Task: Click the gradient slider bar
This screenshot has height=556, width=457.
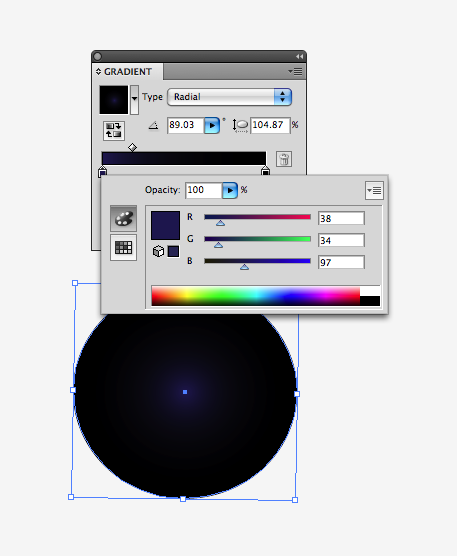Action: (x=184, y=159)
